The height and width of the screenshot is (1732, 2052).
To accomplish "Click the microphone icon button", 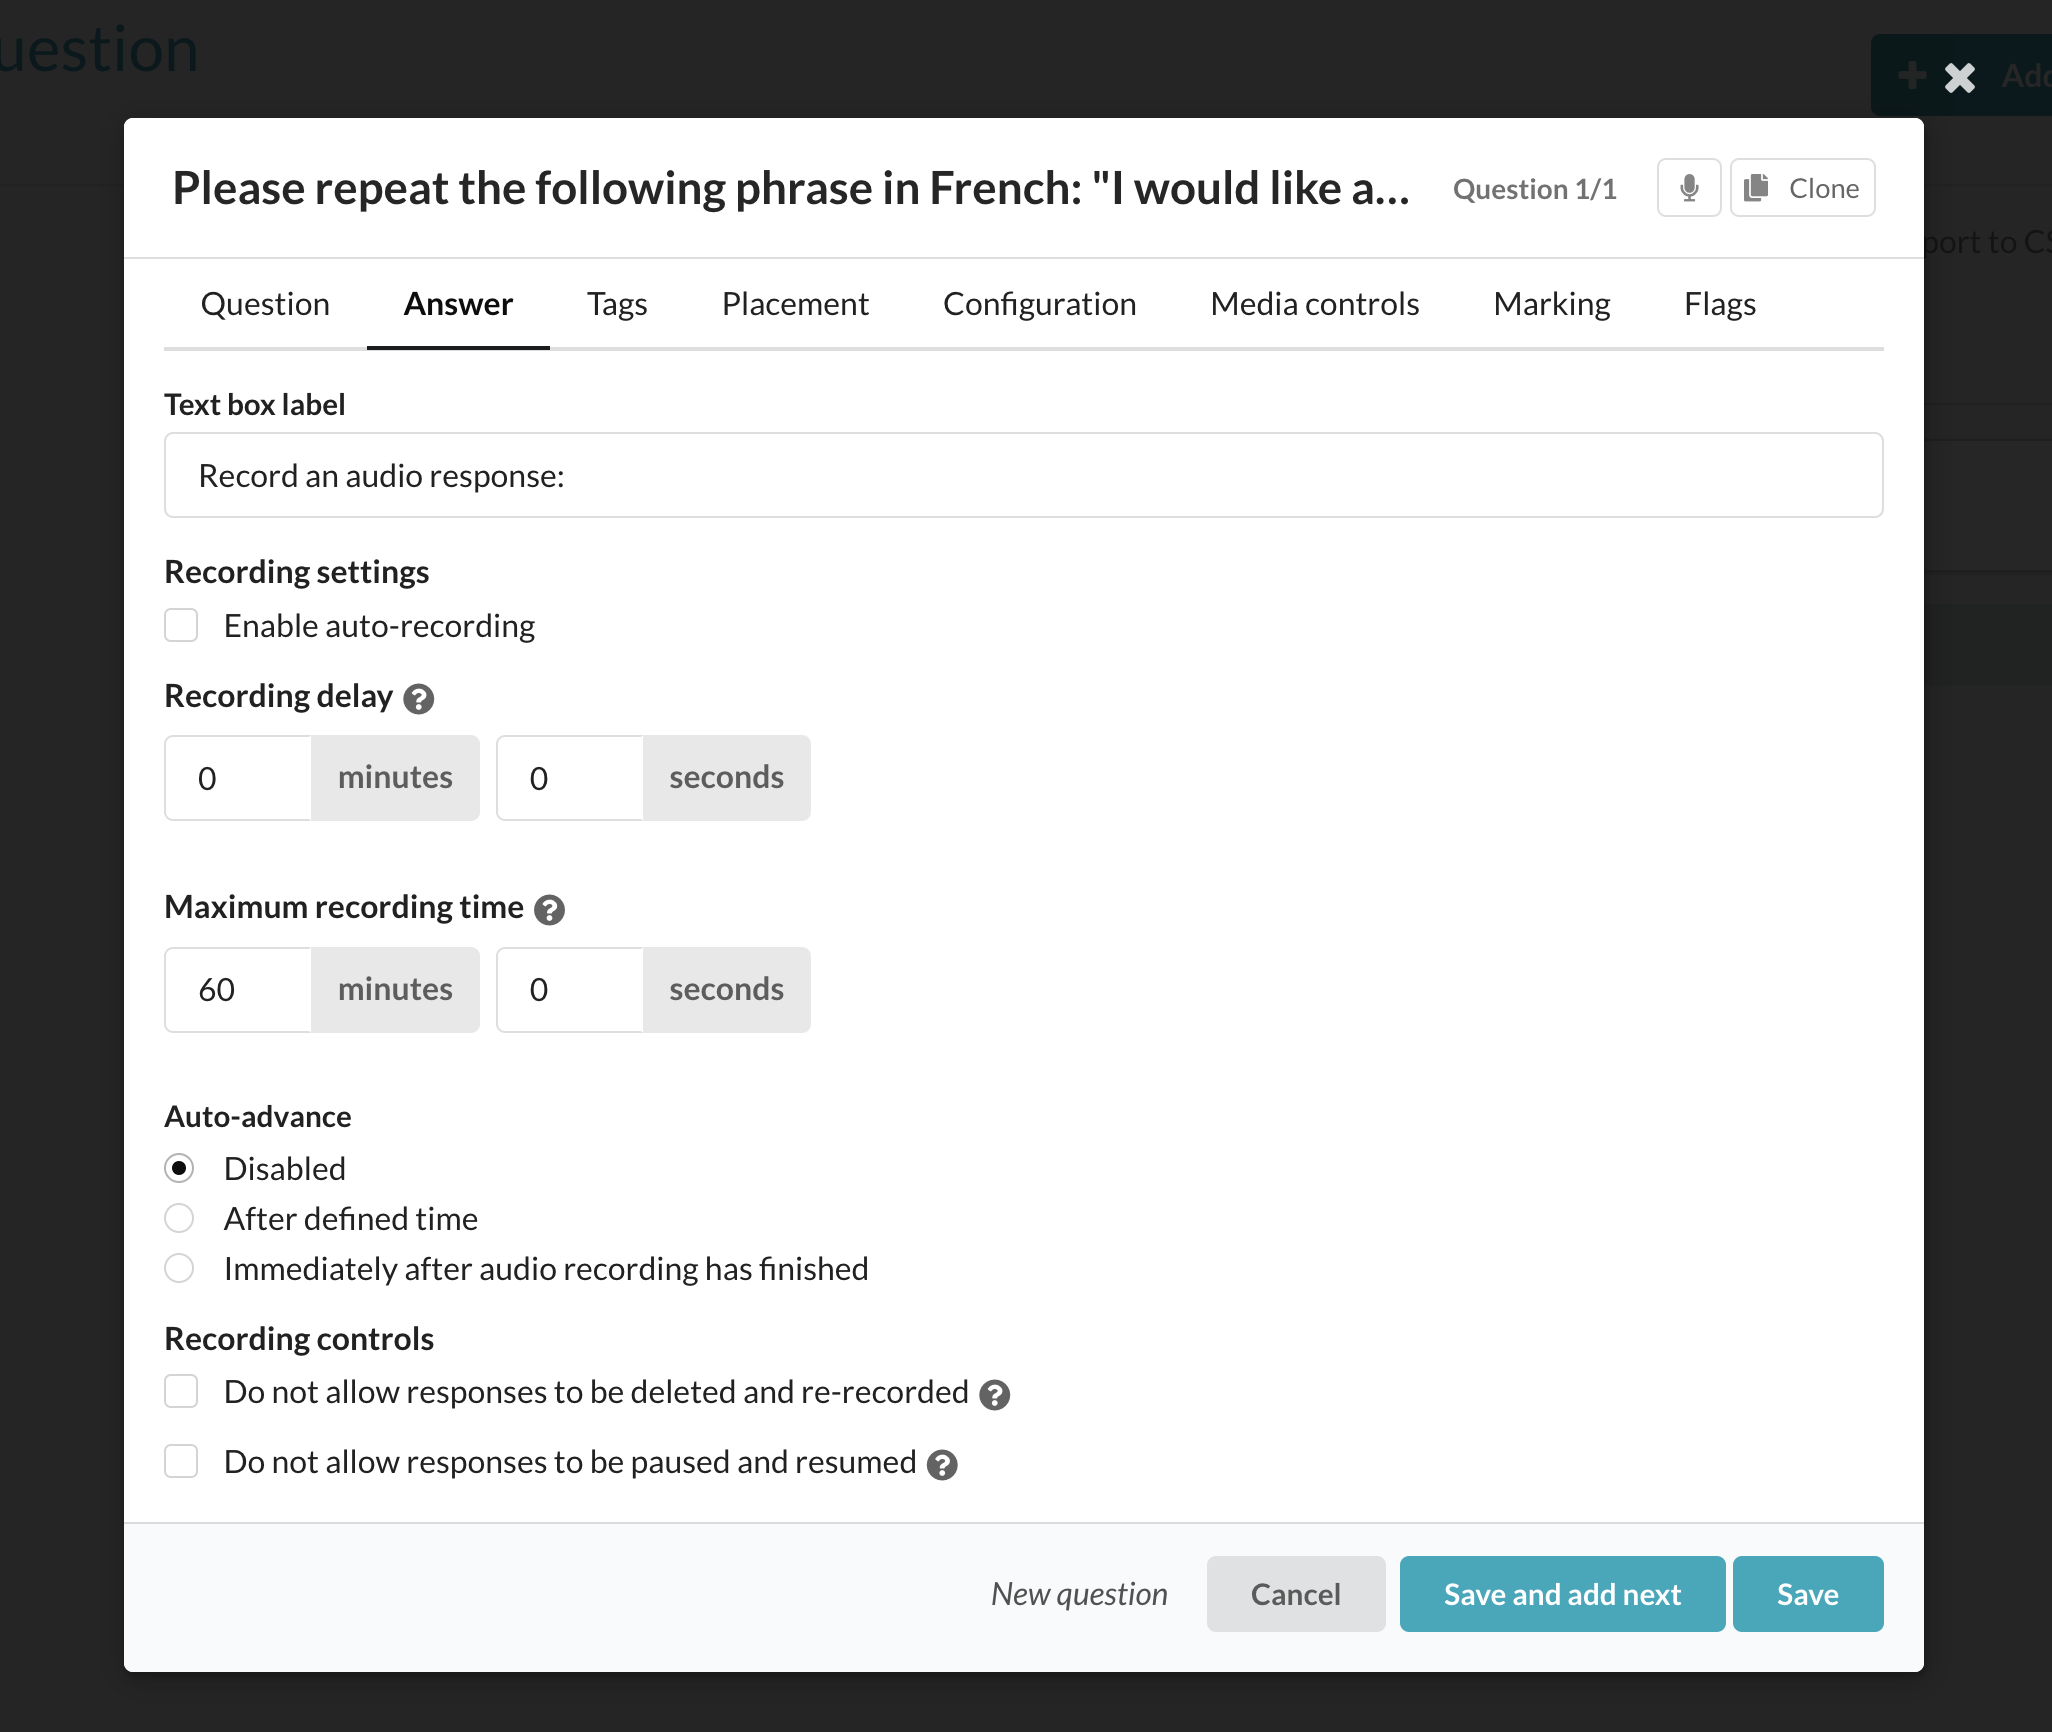I will 1688,188.
